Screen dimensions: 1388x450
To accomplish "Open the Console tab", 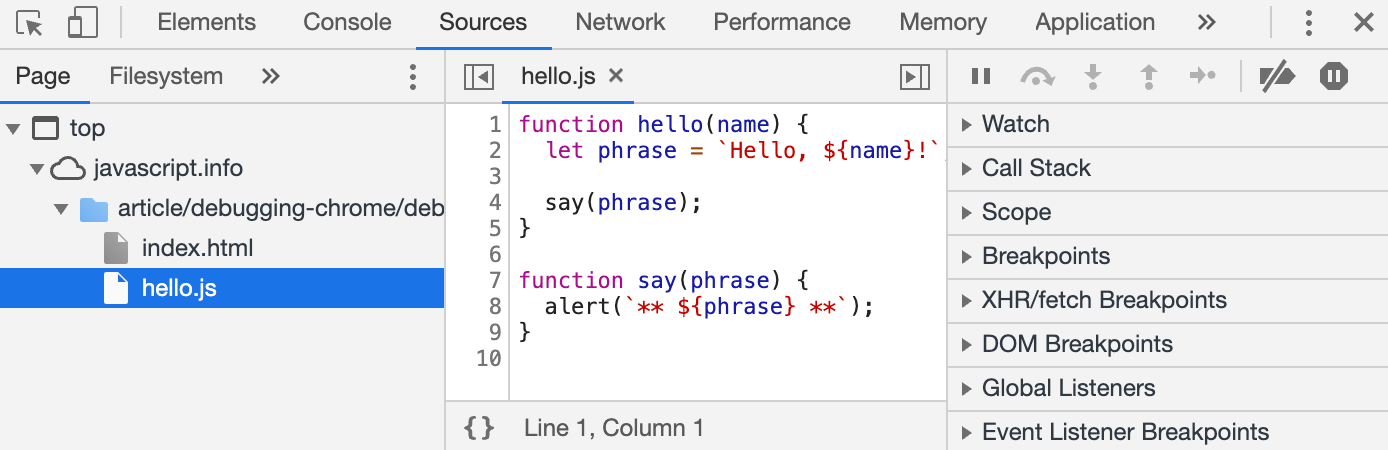I will pos(347,22).
